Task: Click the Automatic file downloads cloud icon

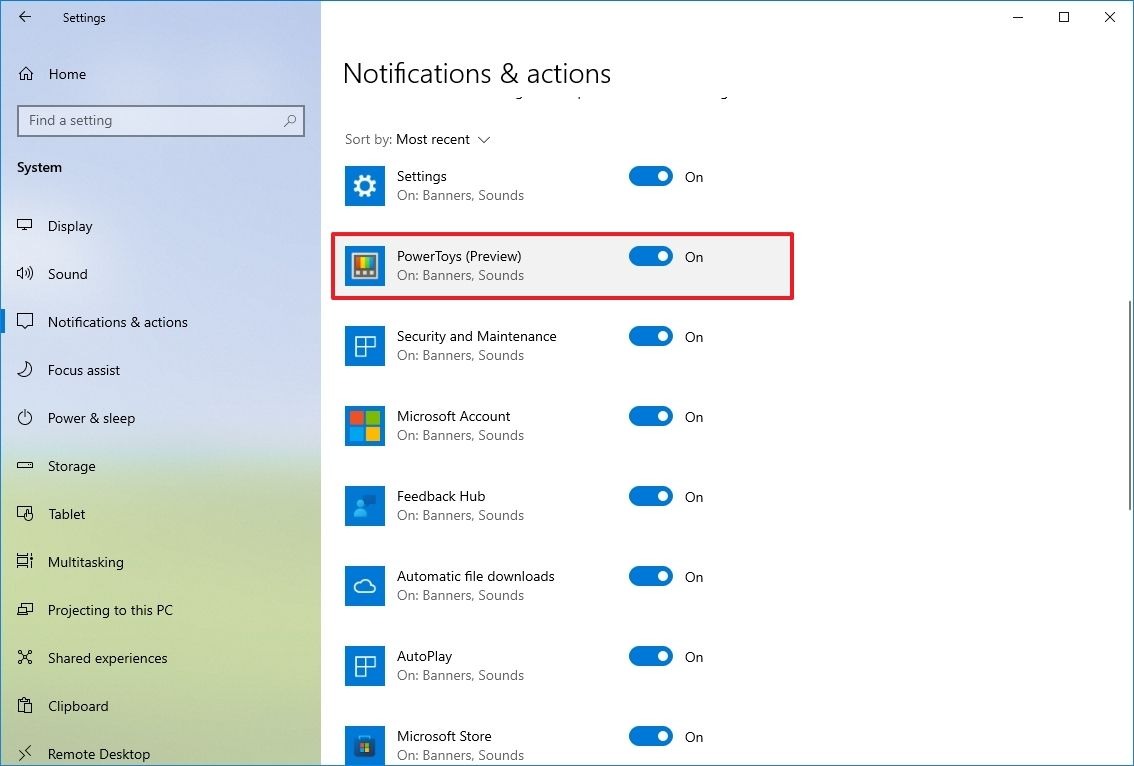Action: pyautogui.click(x=364, y=586)
